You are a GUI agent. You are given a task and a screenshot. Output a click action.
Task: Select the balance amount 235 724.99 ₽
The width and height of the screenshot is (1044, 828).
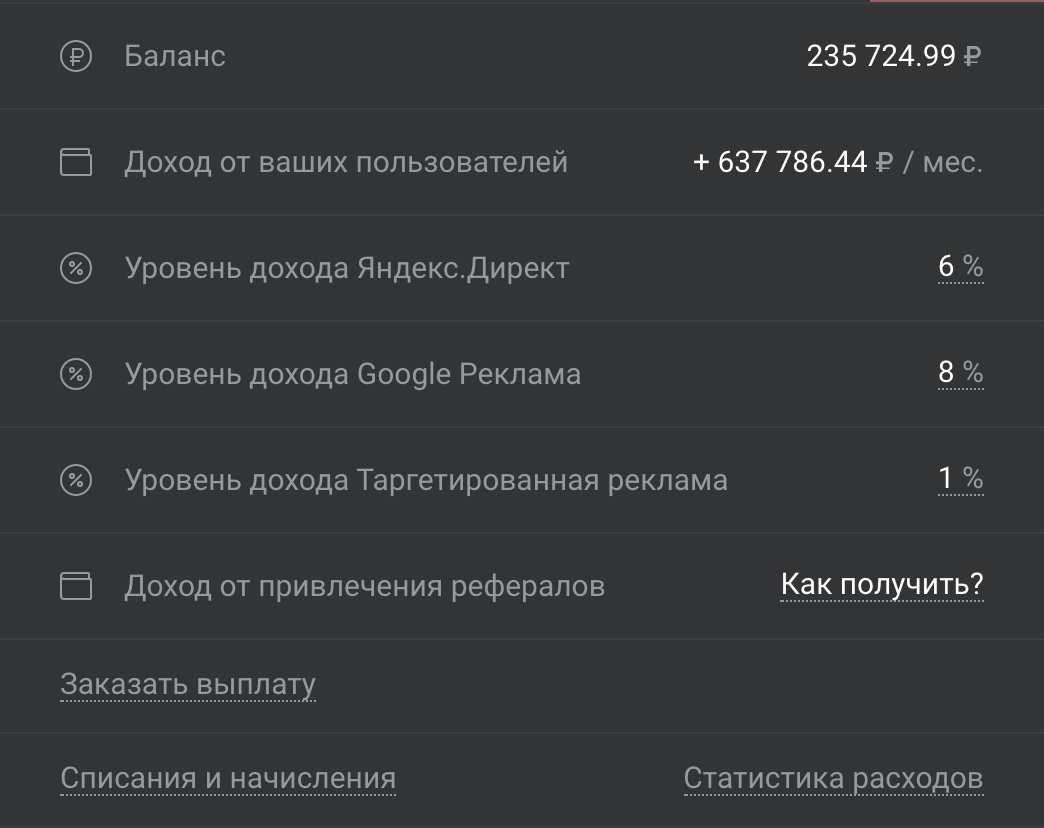[x=894, y=55]
